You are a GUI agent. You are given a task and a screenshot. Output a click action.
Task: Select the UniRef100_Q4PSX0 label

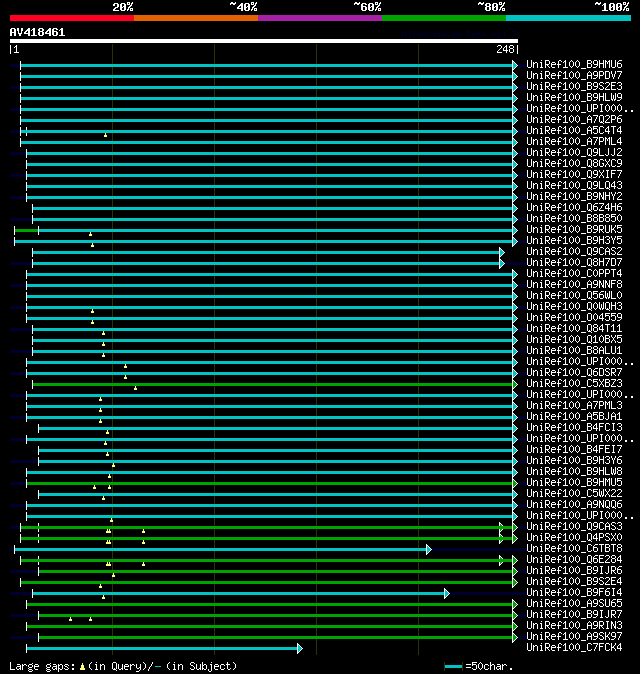pos(574,538)
